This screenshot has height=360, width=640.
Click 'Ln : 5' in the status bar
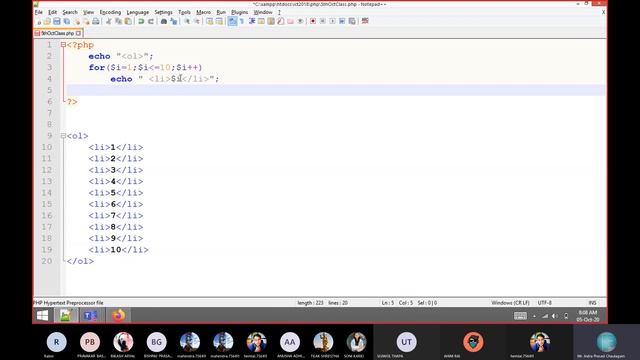click(388, 303)
